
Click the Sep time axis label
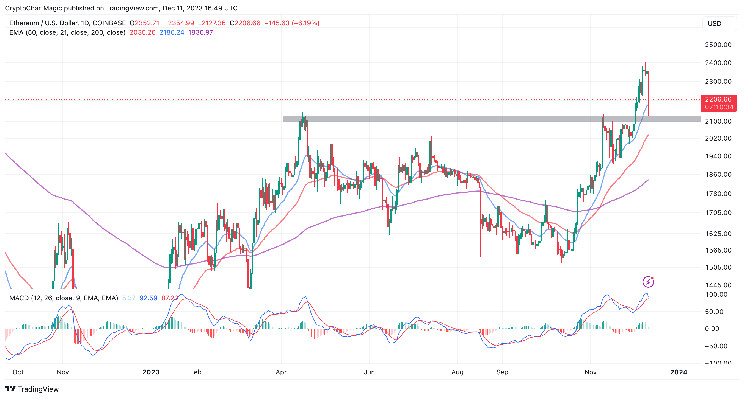click(502, 372)
